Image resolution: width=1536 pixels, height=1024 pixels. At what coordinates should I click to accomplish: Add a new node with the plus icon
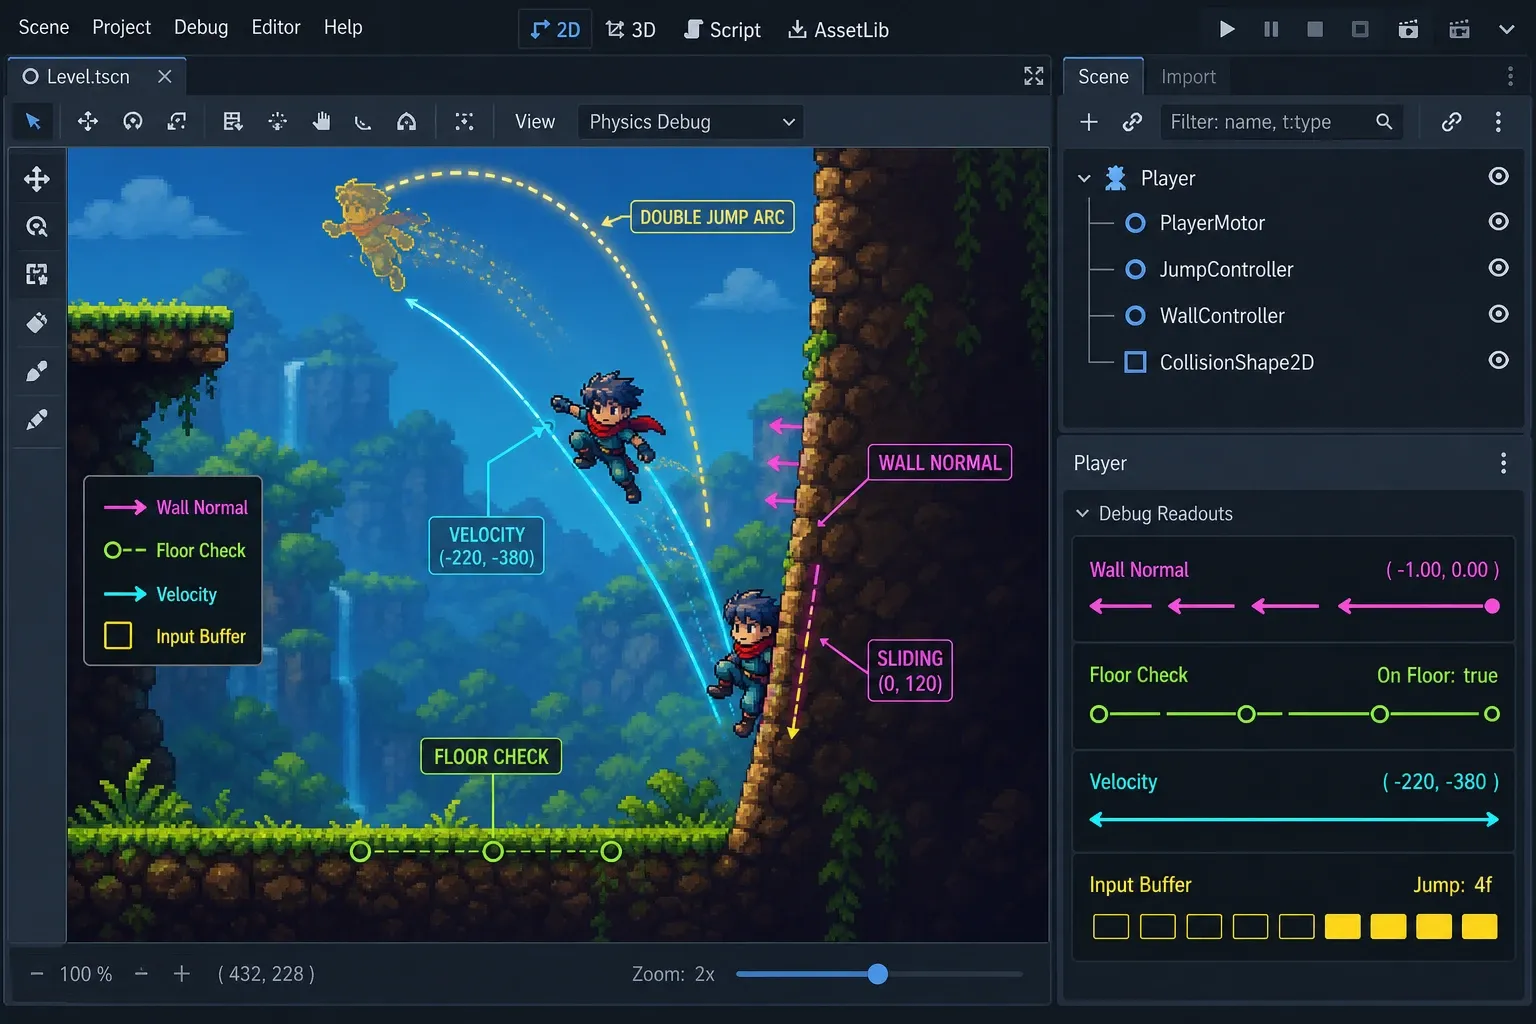pos(1089,122)
